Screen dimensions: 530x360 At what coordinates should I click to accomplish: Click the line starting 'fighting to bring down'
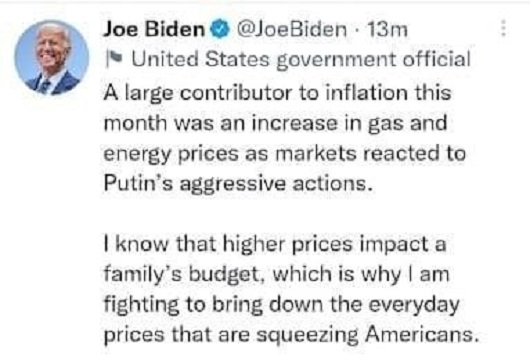281,305
